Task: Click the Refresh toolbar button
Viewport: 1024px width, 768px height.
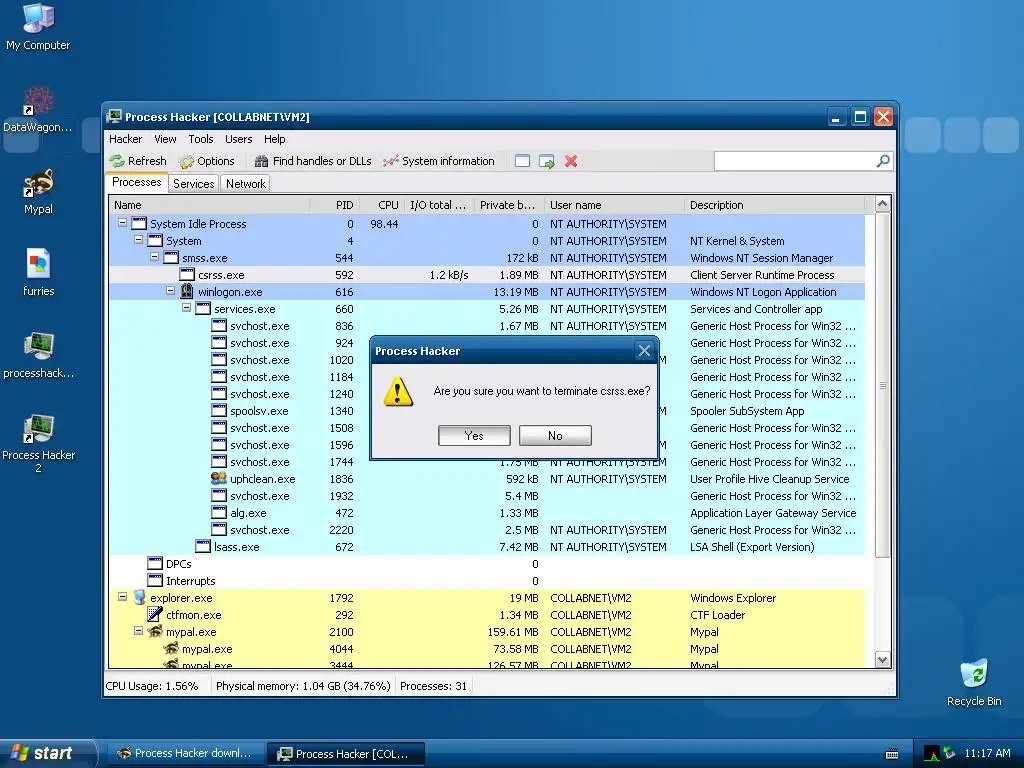Action: 138,161
